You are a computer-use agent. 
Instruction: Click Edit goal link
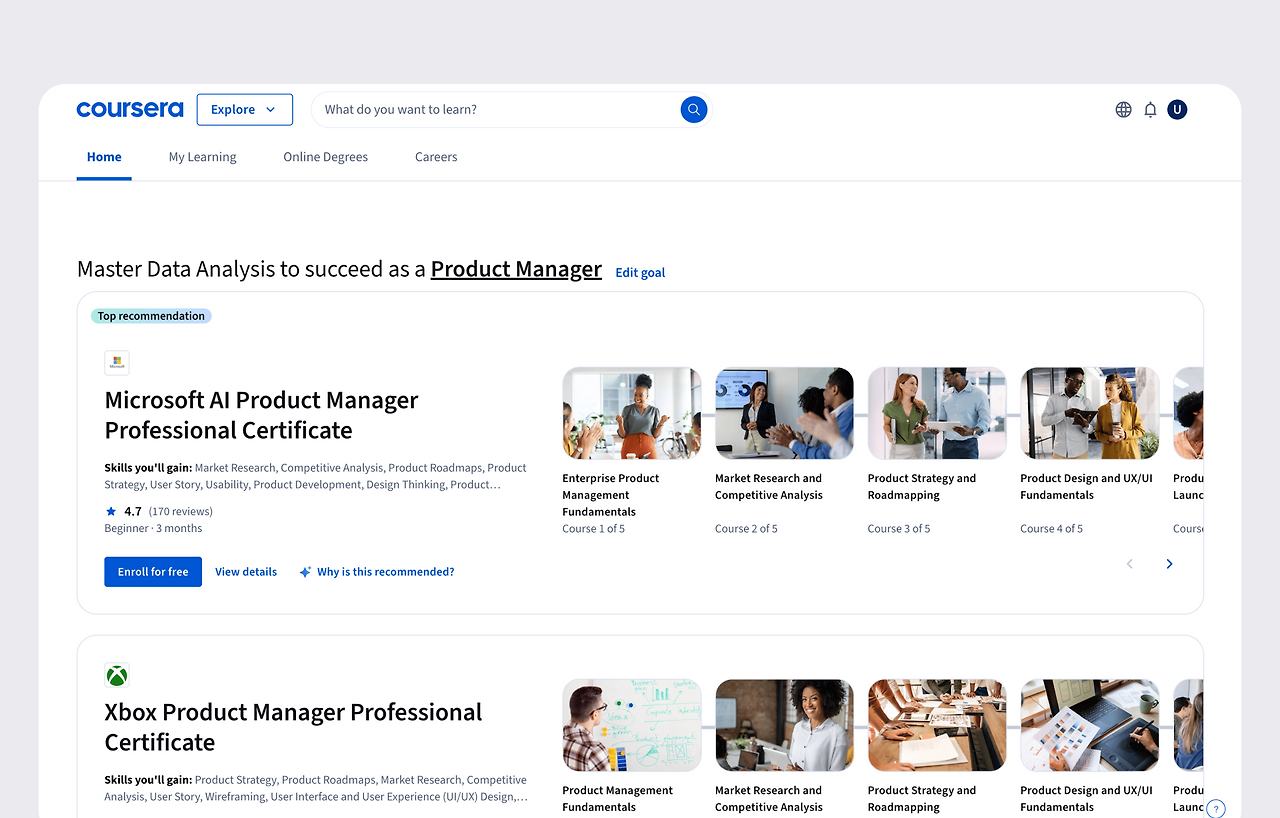640,272
